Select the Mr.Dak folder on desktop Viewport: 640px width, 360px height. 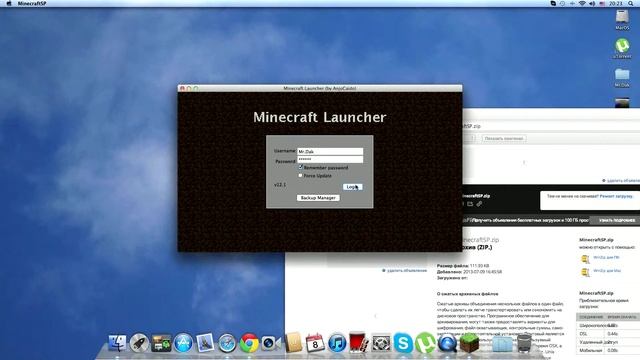622,78
